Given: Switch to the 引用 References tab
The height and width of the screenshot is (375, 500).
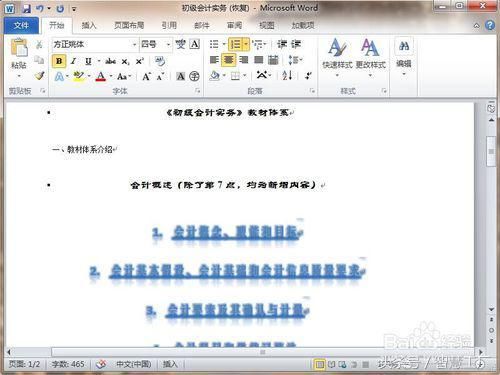Looking at the screenshot, I should 169,25.
